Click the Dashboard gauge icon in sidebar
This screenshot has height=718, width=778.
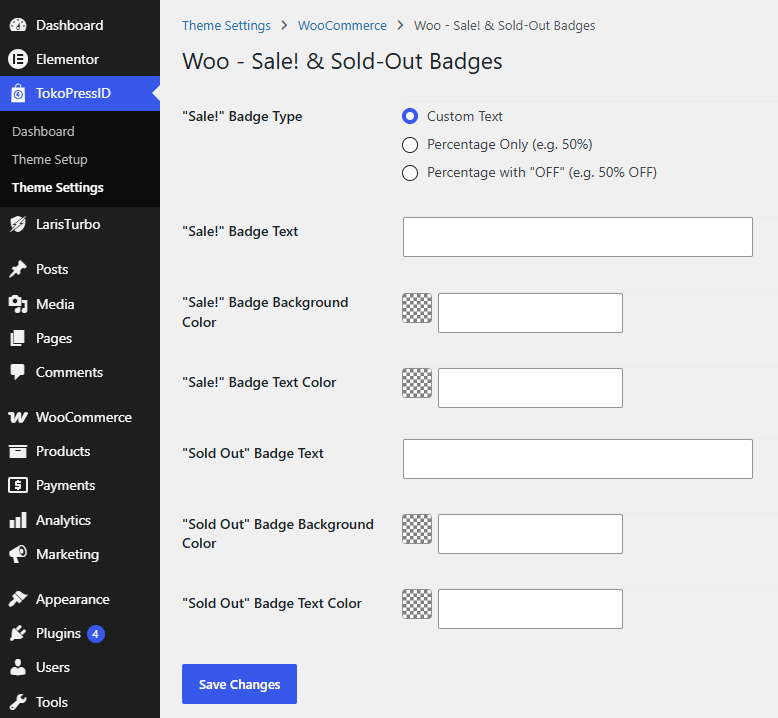(x=18, y=25)
